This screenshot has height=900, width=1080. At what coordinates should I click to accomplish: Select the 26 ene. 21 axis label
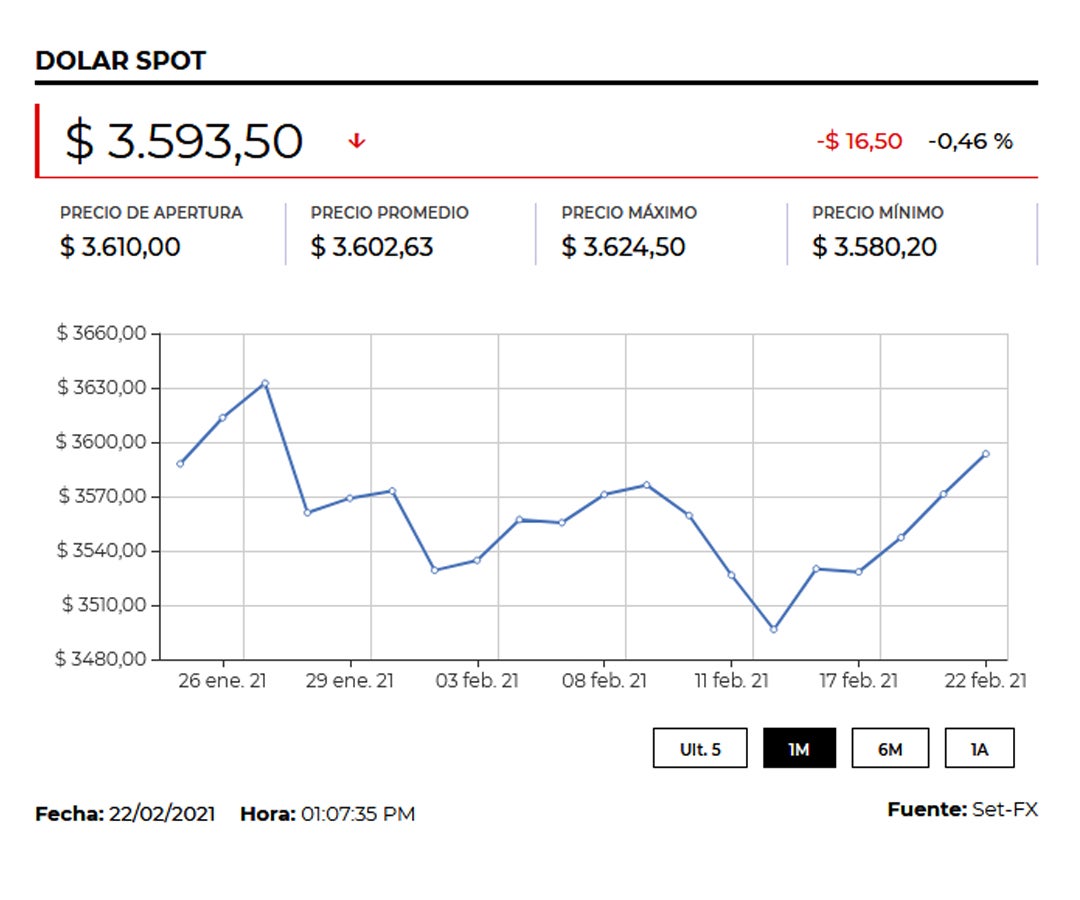[x=222, y=680]
